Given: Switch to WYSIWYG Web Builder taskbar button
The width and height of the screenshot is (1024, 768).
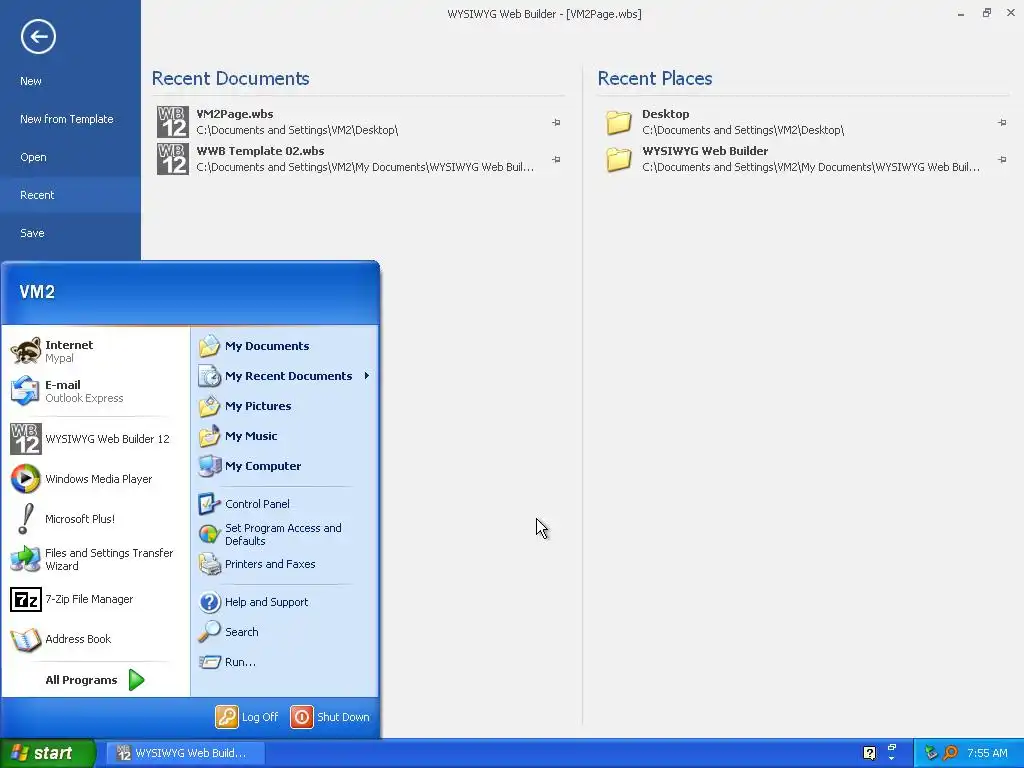Looking at the screenshot, I should tap(185, 753).
